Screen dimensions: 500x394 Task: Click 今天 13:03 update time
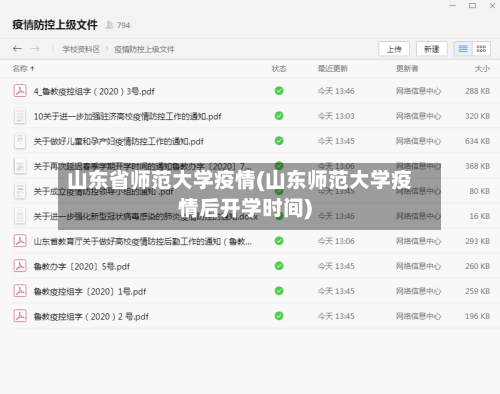[336, 116]
